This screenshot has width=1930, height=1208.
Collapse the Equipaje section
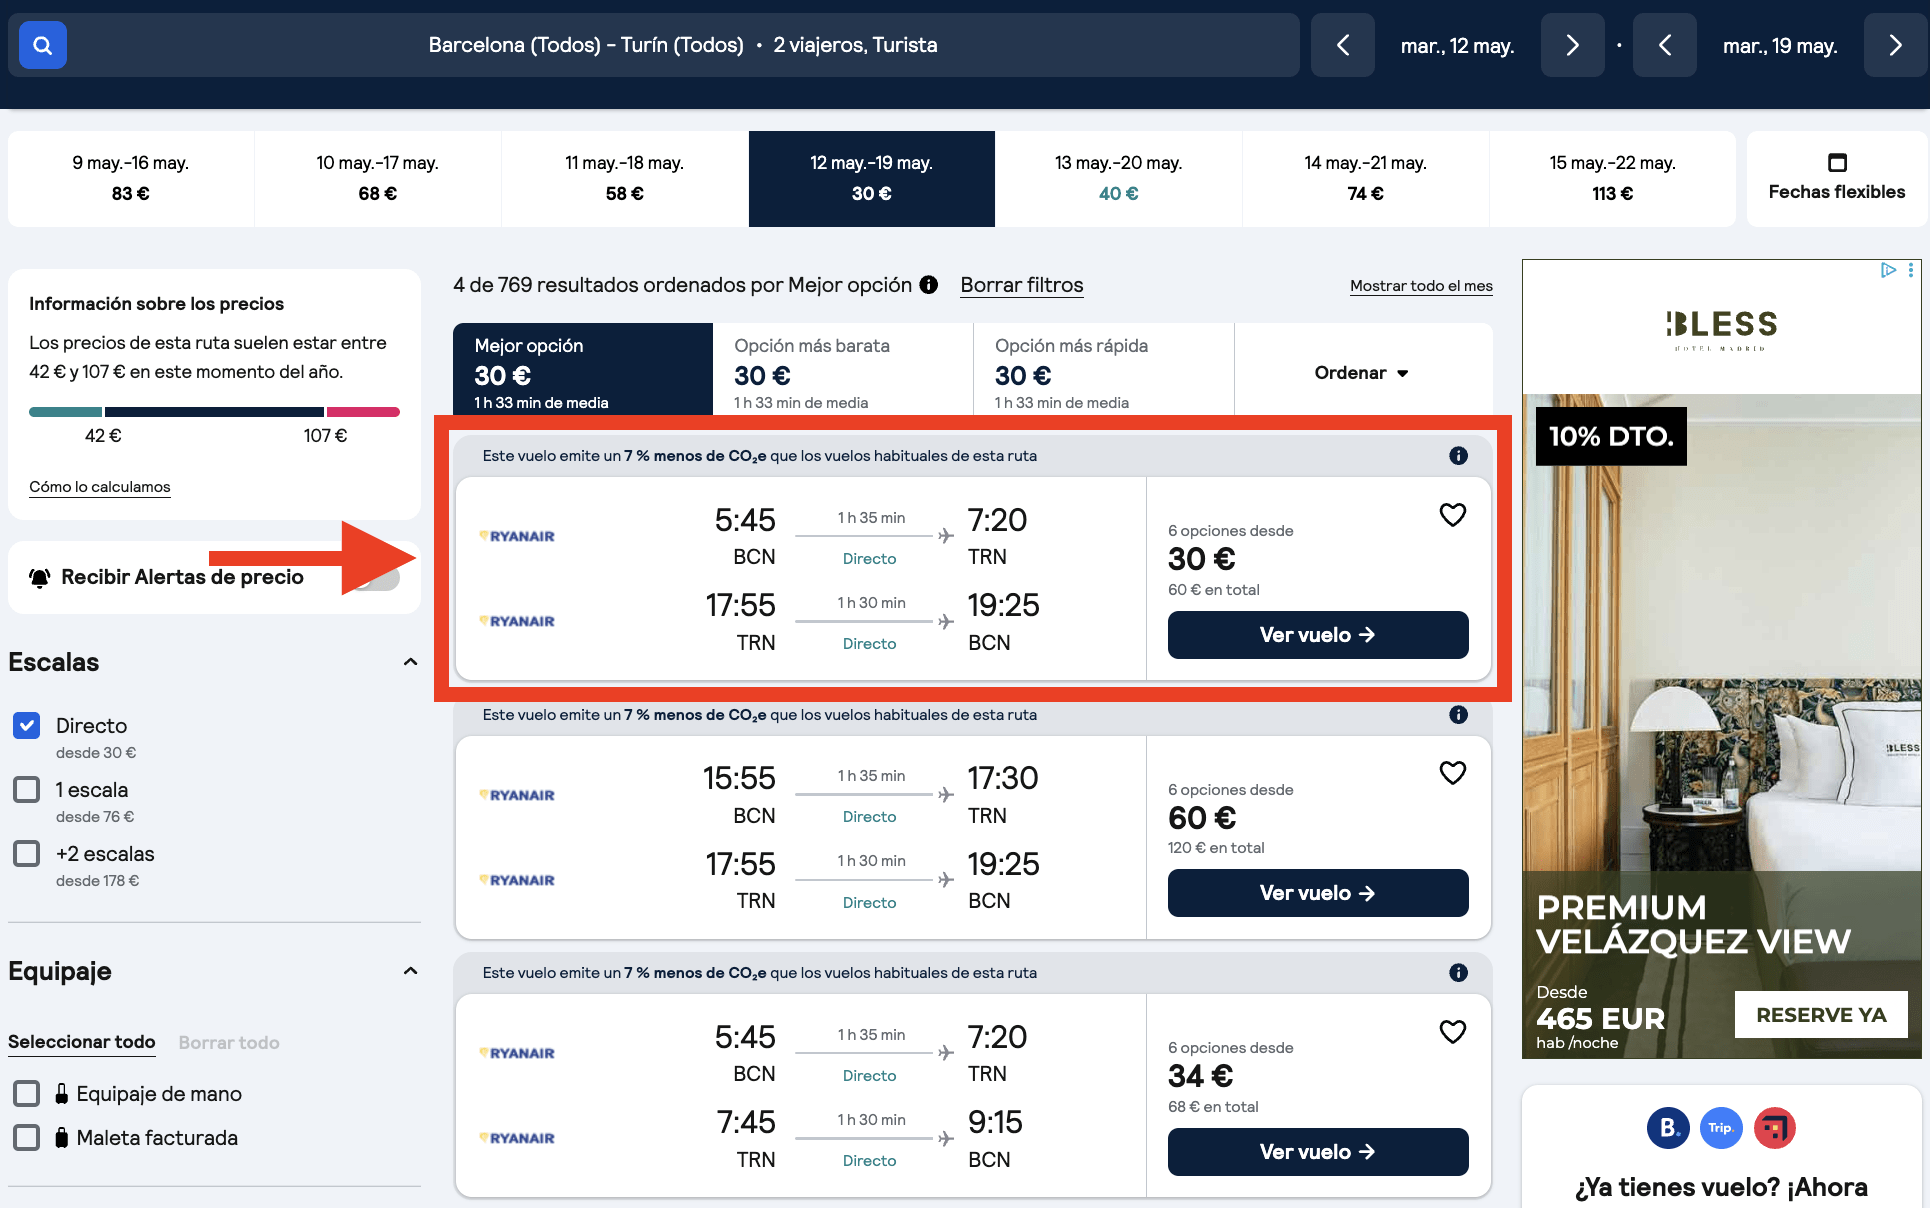click(410, 971)
